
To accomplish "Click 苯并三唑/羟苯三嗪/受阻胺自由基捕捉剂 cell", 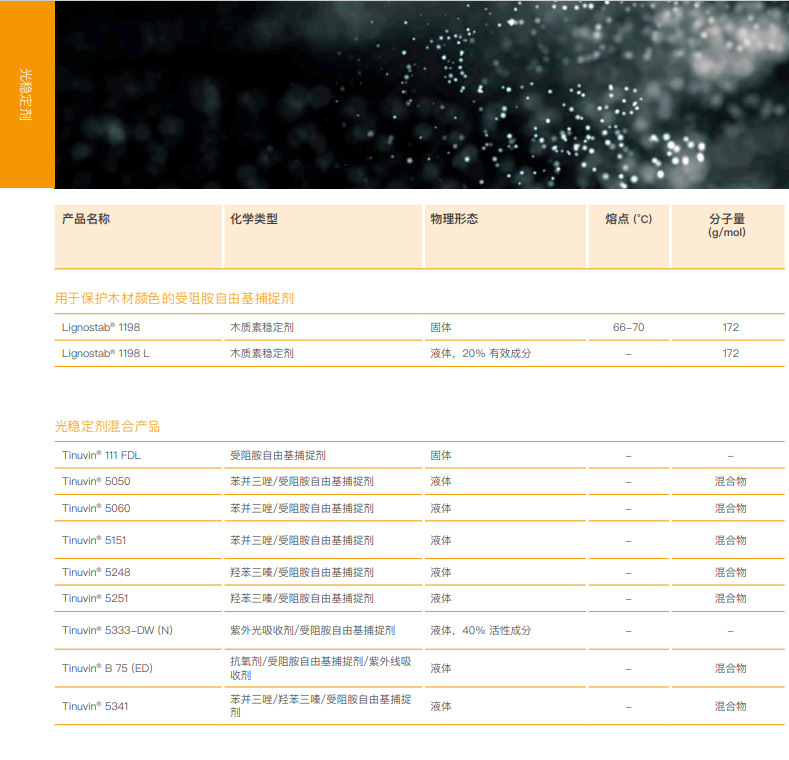I will 321,706.
